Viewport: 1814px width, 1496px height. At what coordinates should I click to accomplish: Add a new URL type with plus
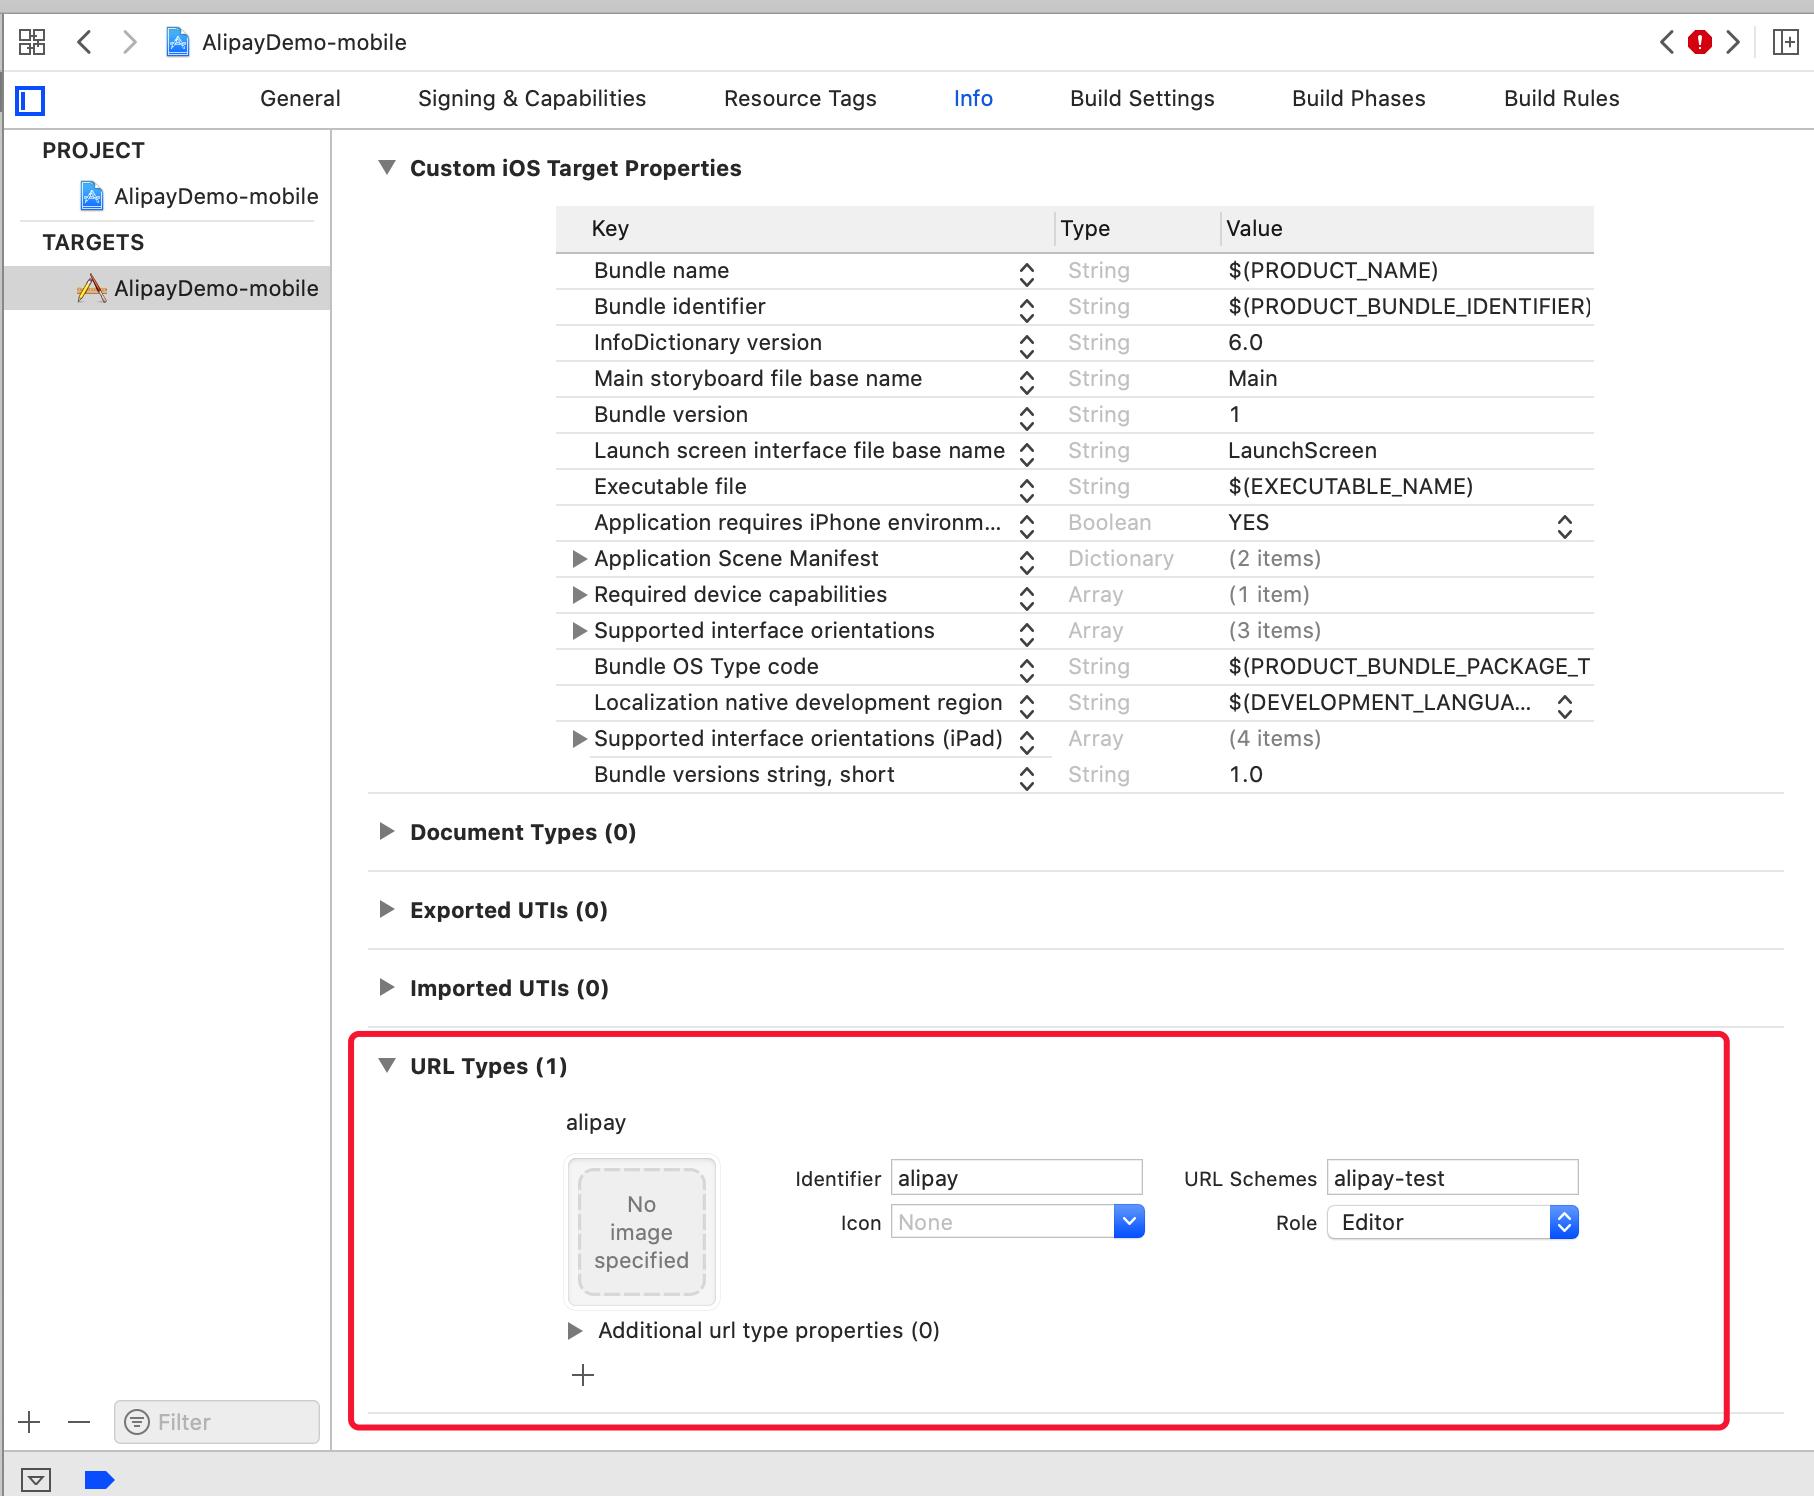coord(583,1375)
